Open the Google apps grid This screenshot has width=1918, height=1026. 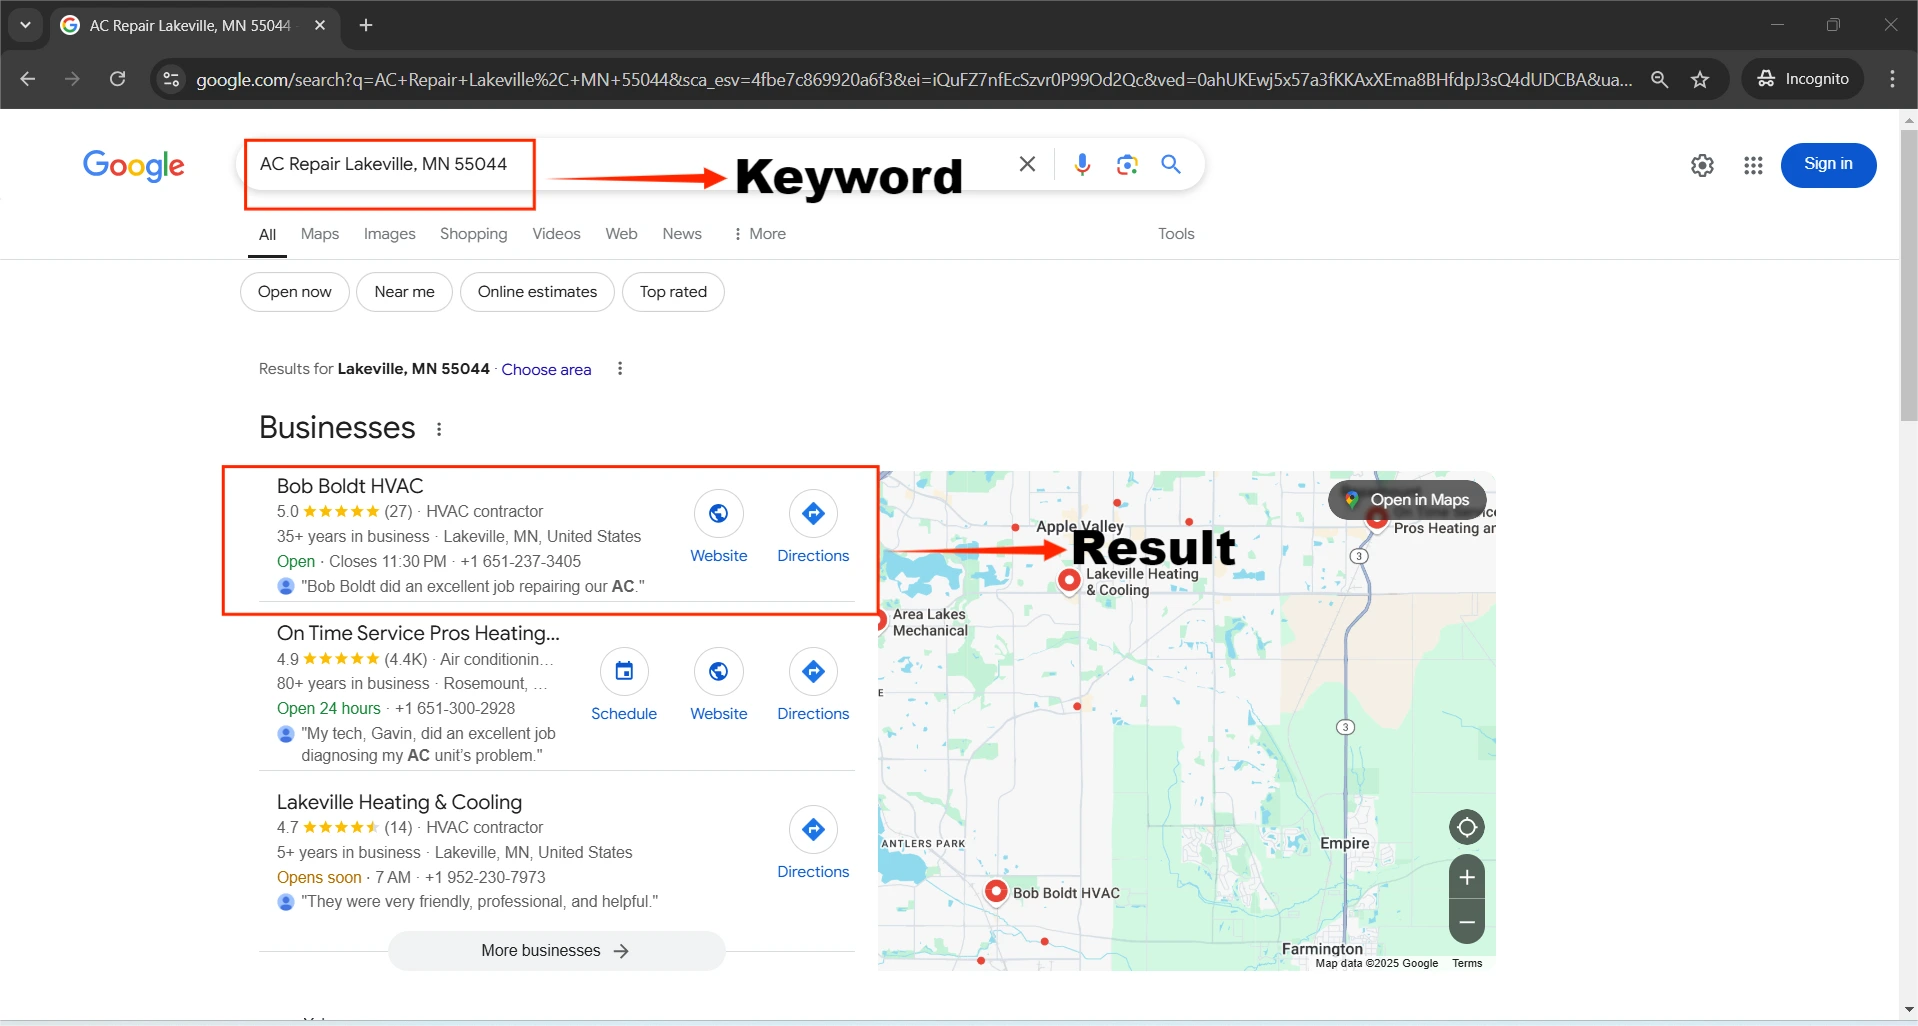[x=1753, y=165]
